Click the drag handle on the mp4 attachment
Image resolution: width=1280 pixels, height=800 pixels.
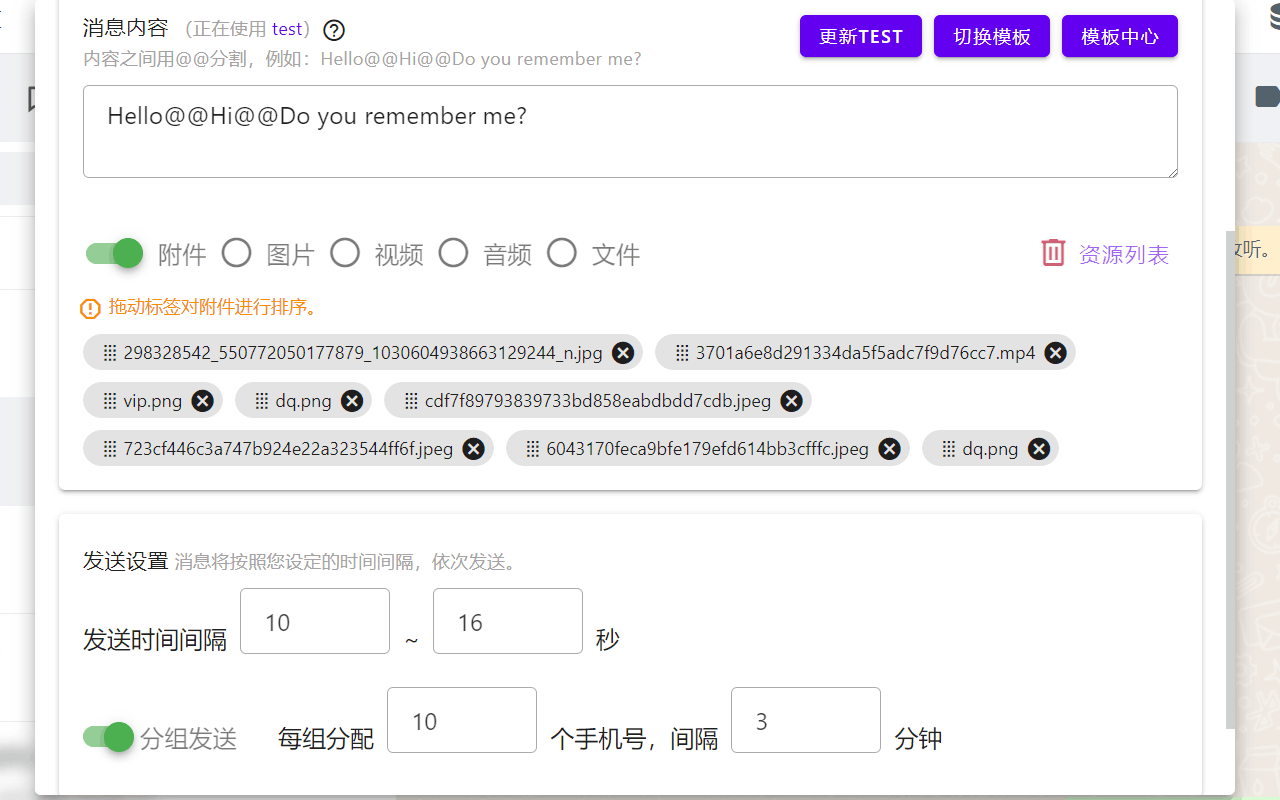click(681, 352)
